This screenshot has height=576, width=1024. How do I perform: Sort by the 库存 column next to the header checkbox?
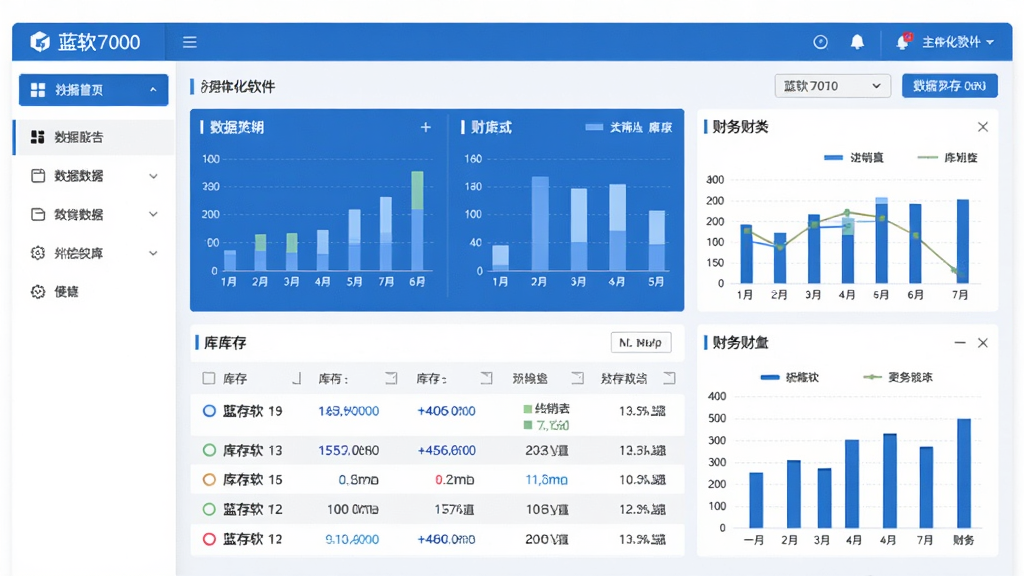(x=296, y=378)
